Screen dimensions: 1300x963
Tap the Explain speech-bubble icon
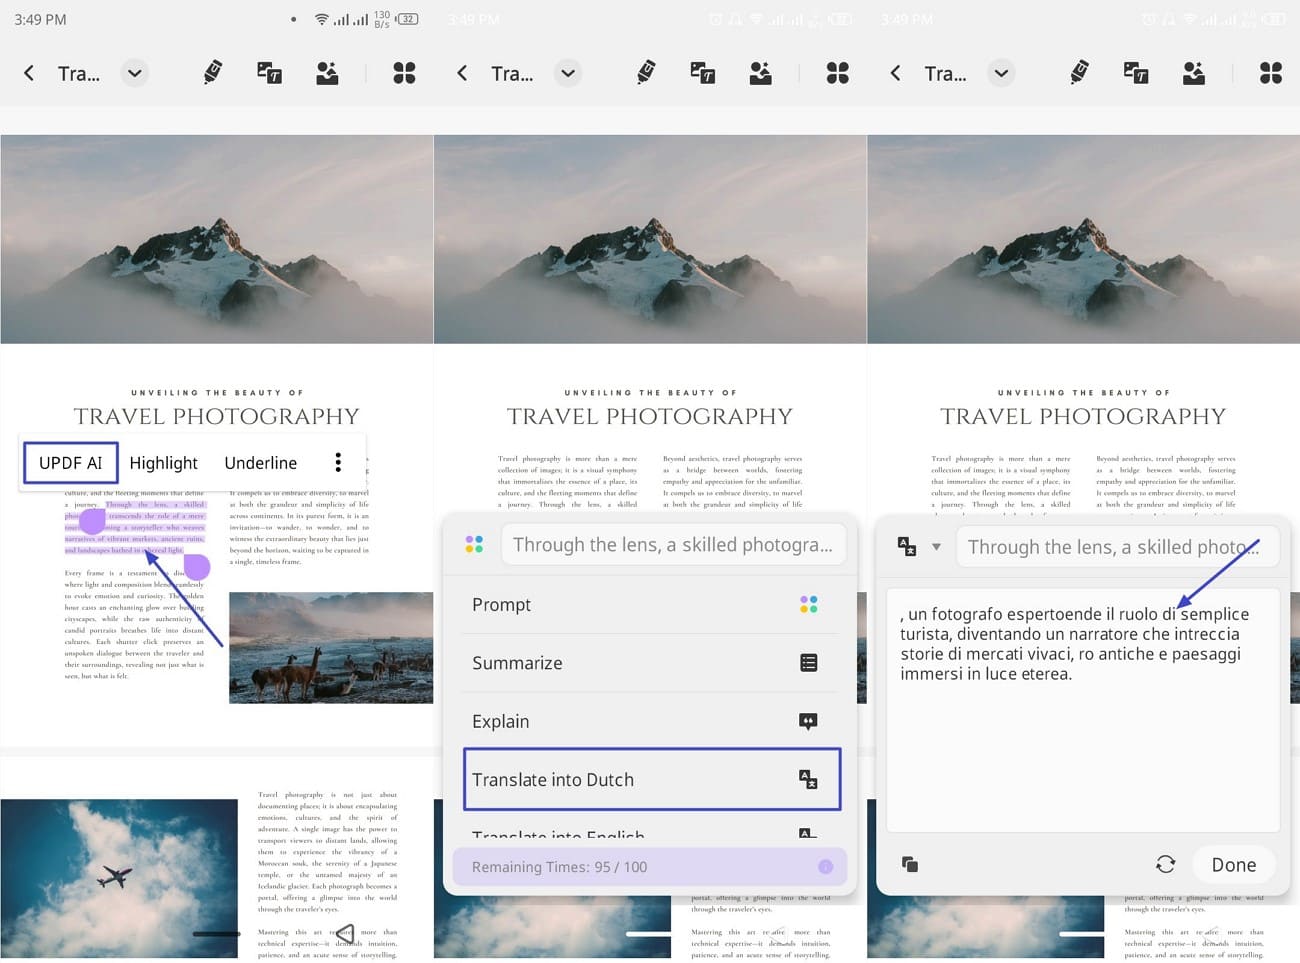tap(808, 721)
